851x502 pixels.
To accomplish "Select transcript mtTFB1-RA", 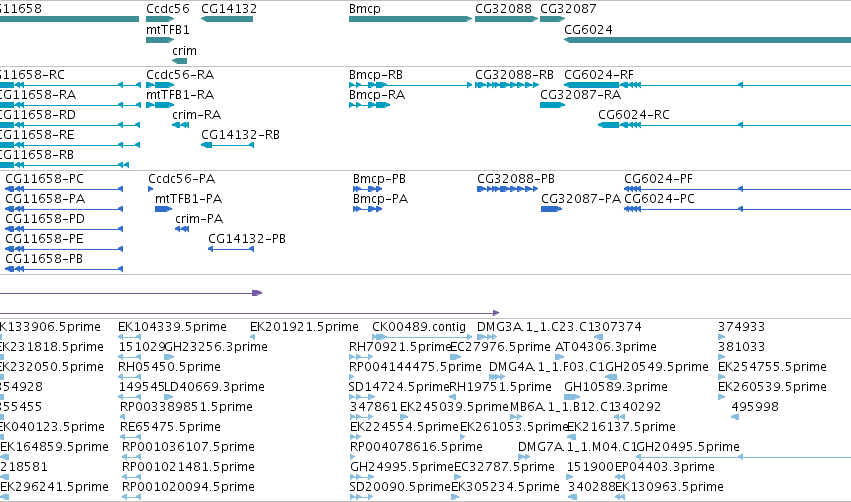I will tap(180, 95).
